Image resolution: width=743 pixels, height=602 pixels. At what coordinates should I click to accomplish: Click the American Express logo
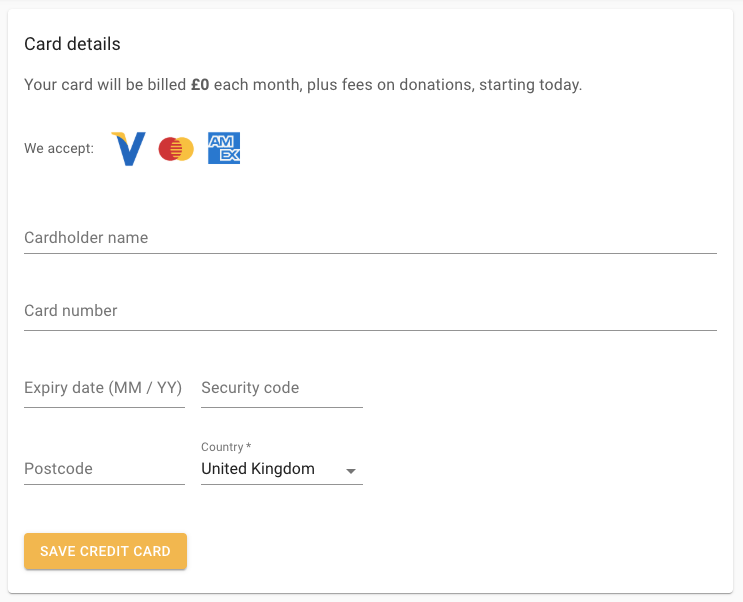coord(224,149)
